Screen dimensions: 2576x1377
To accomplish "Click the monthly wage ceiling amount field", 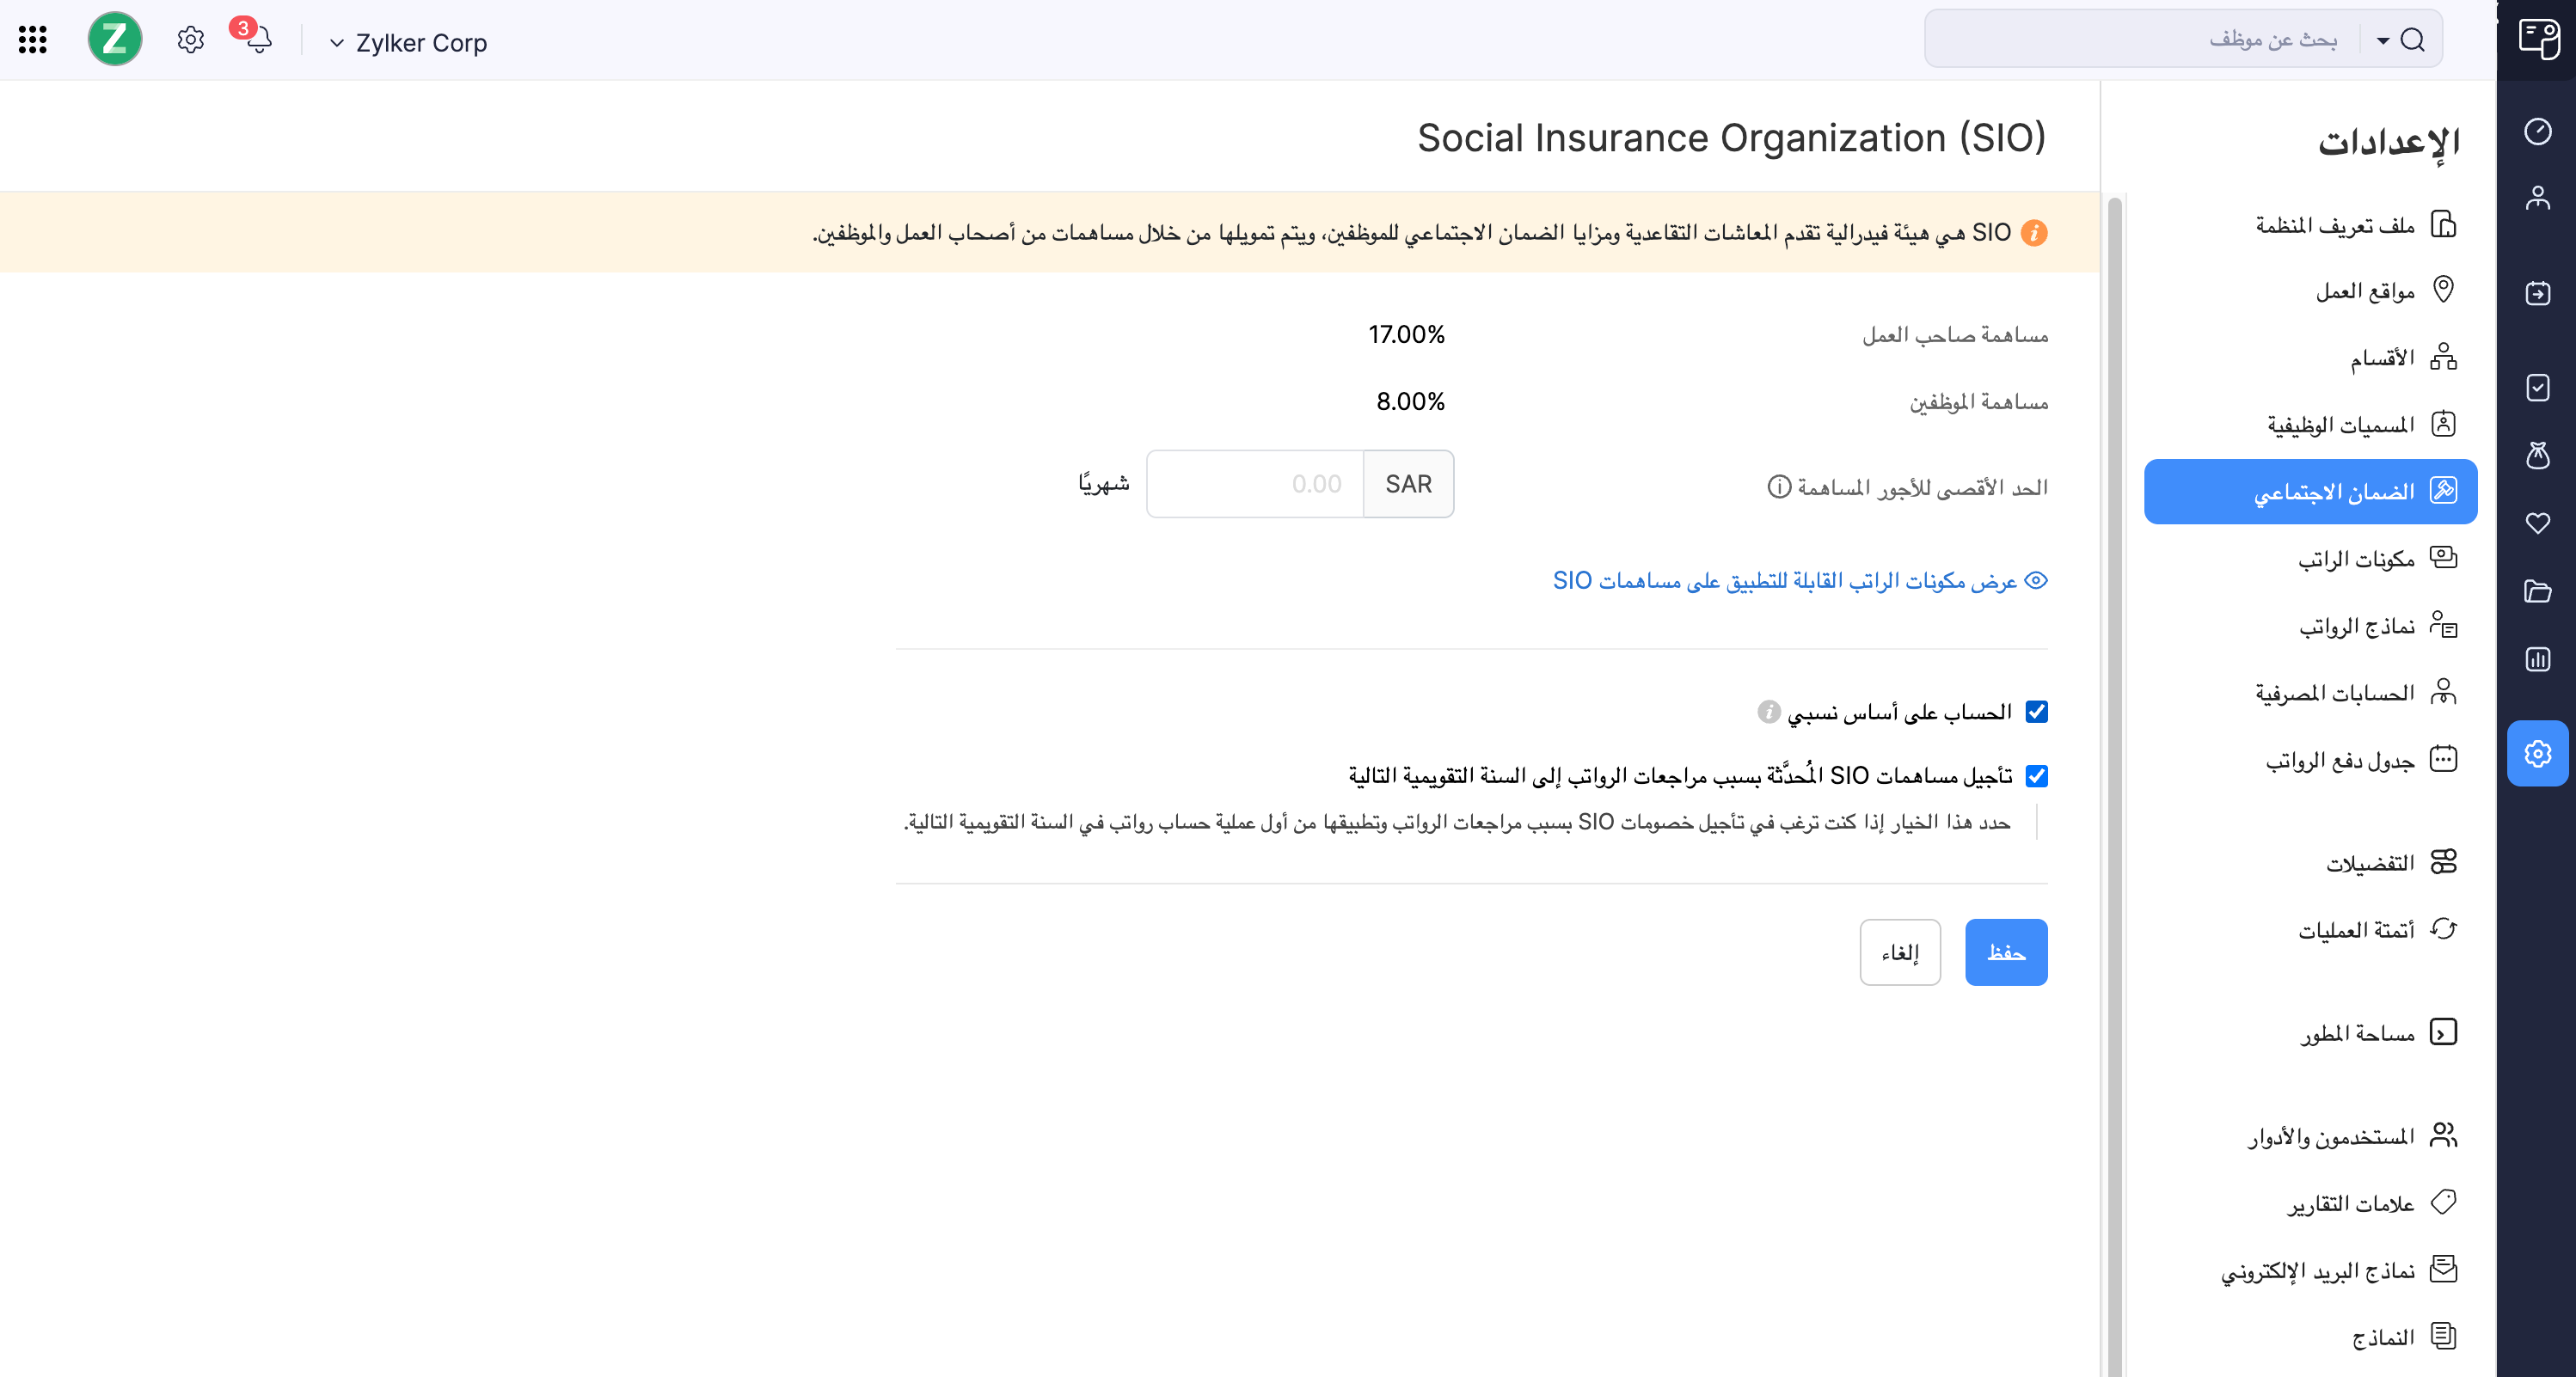I will (1255, 483).
